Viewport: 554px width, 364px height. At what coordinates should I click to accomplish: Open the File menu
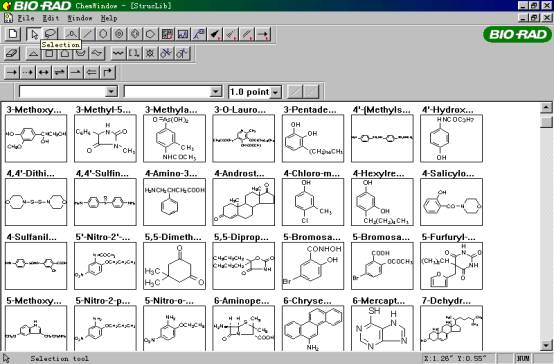point(26,18)
